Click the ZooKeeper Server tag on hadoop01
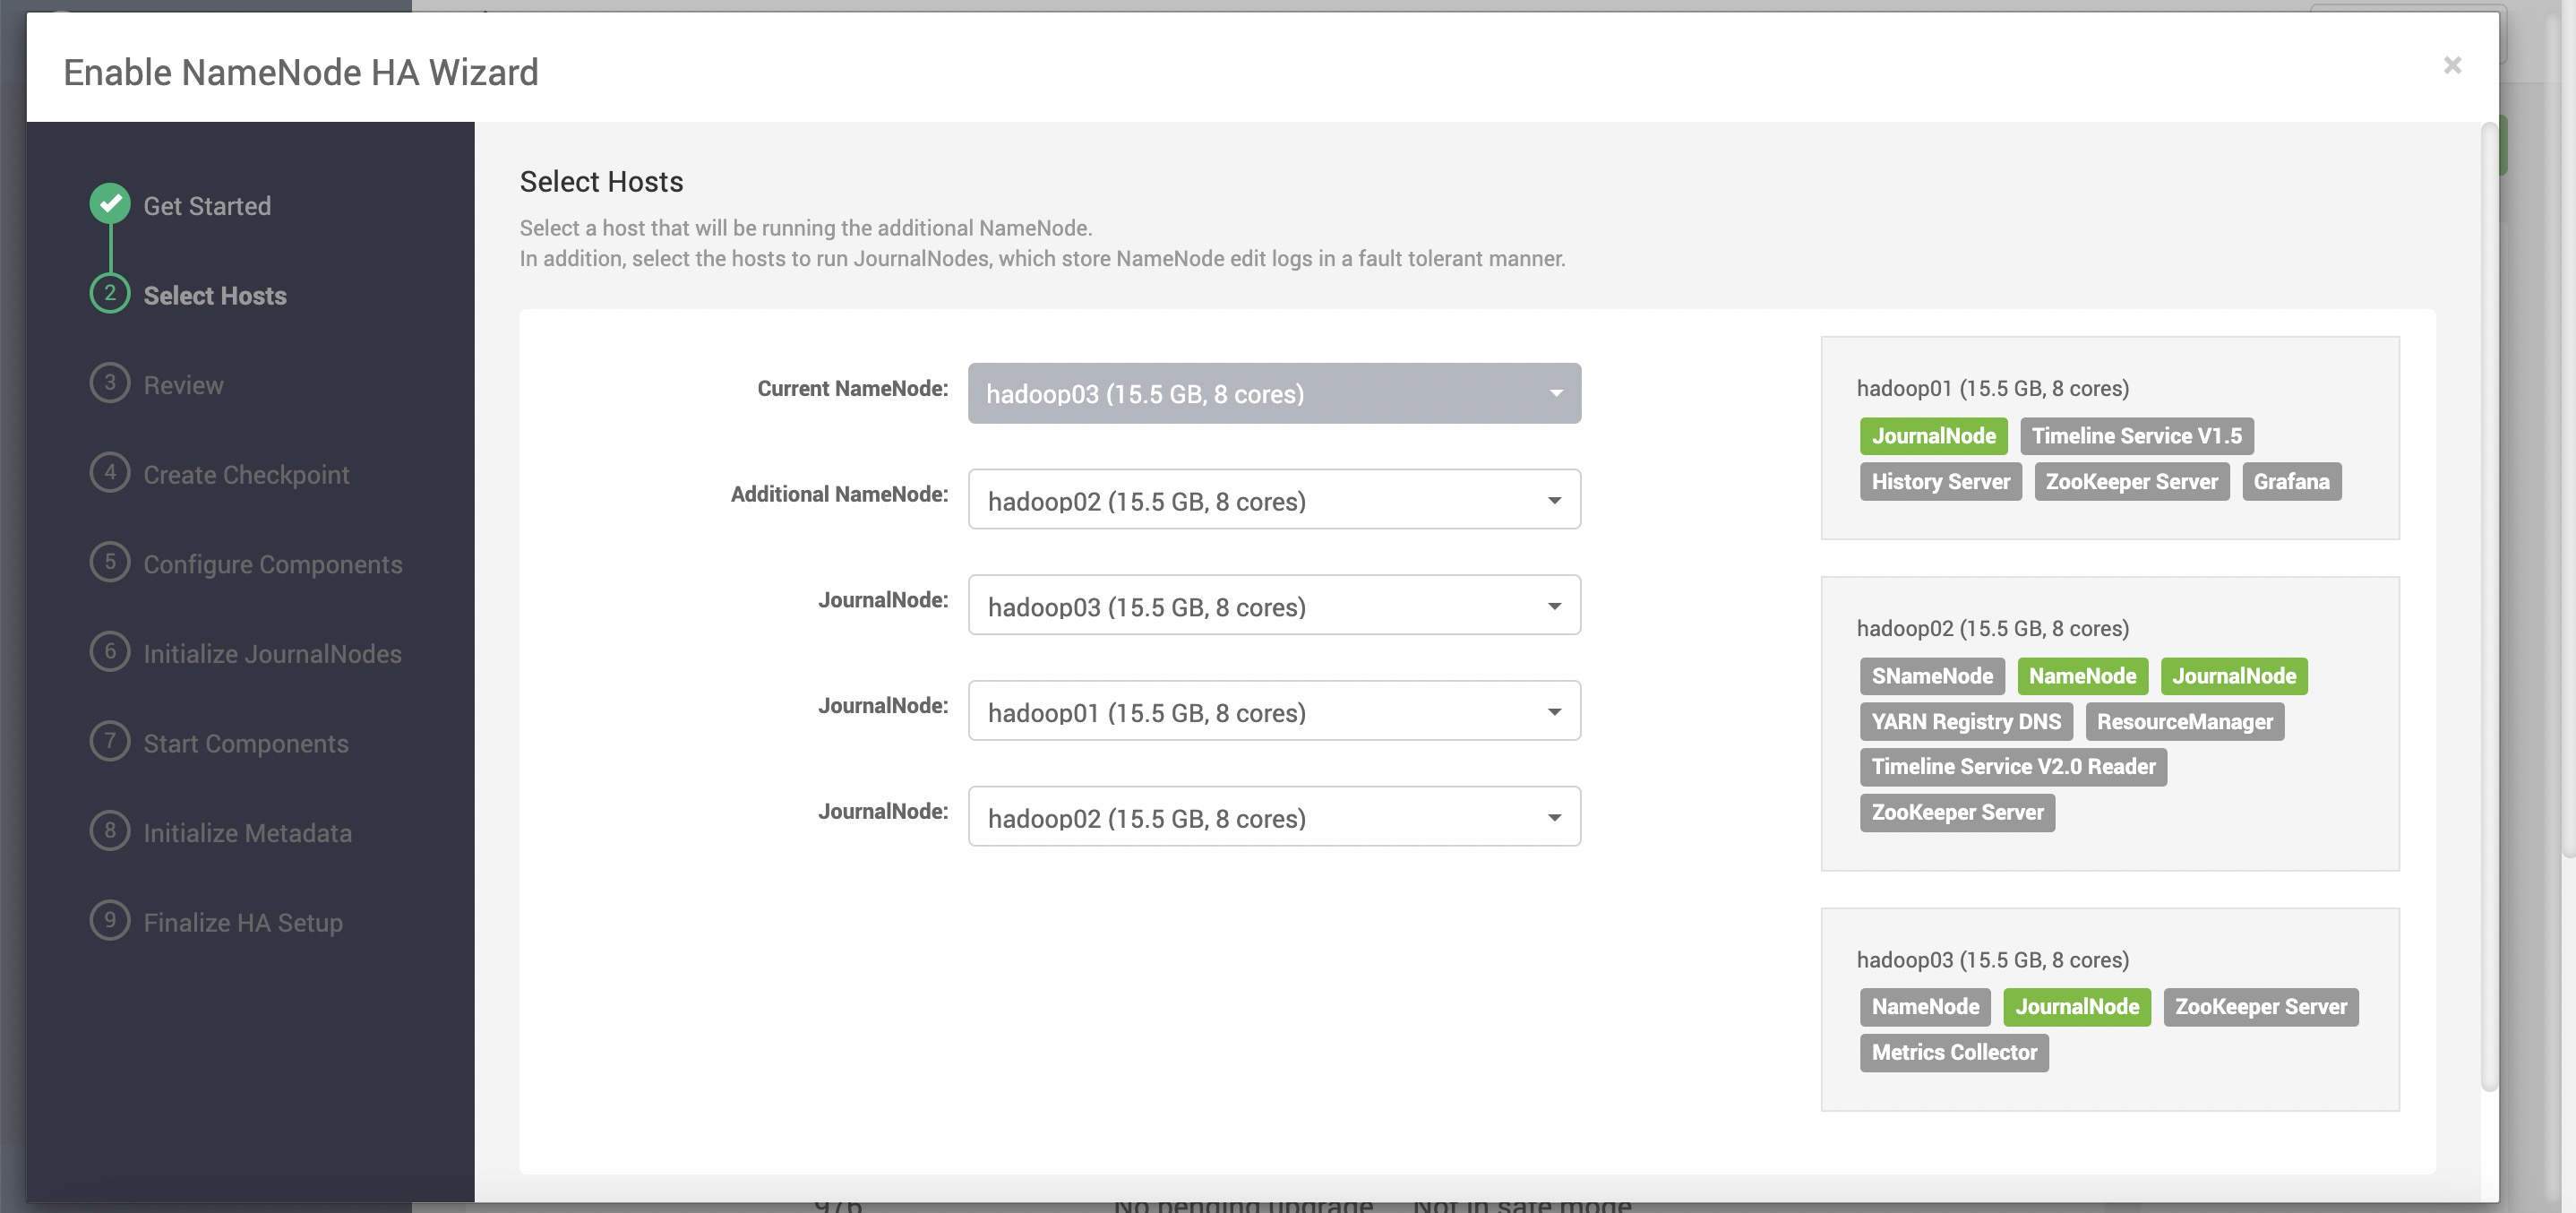2576x1213 pixels. click(2131, 482)
